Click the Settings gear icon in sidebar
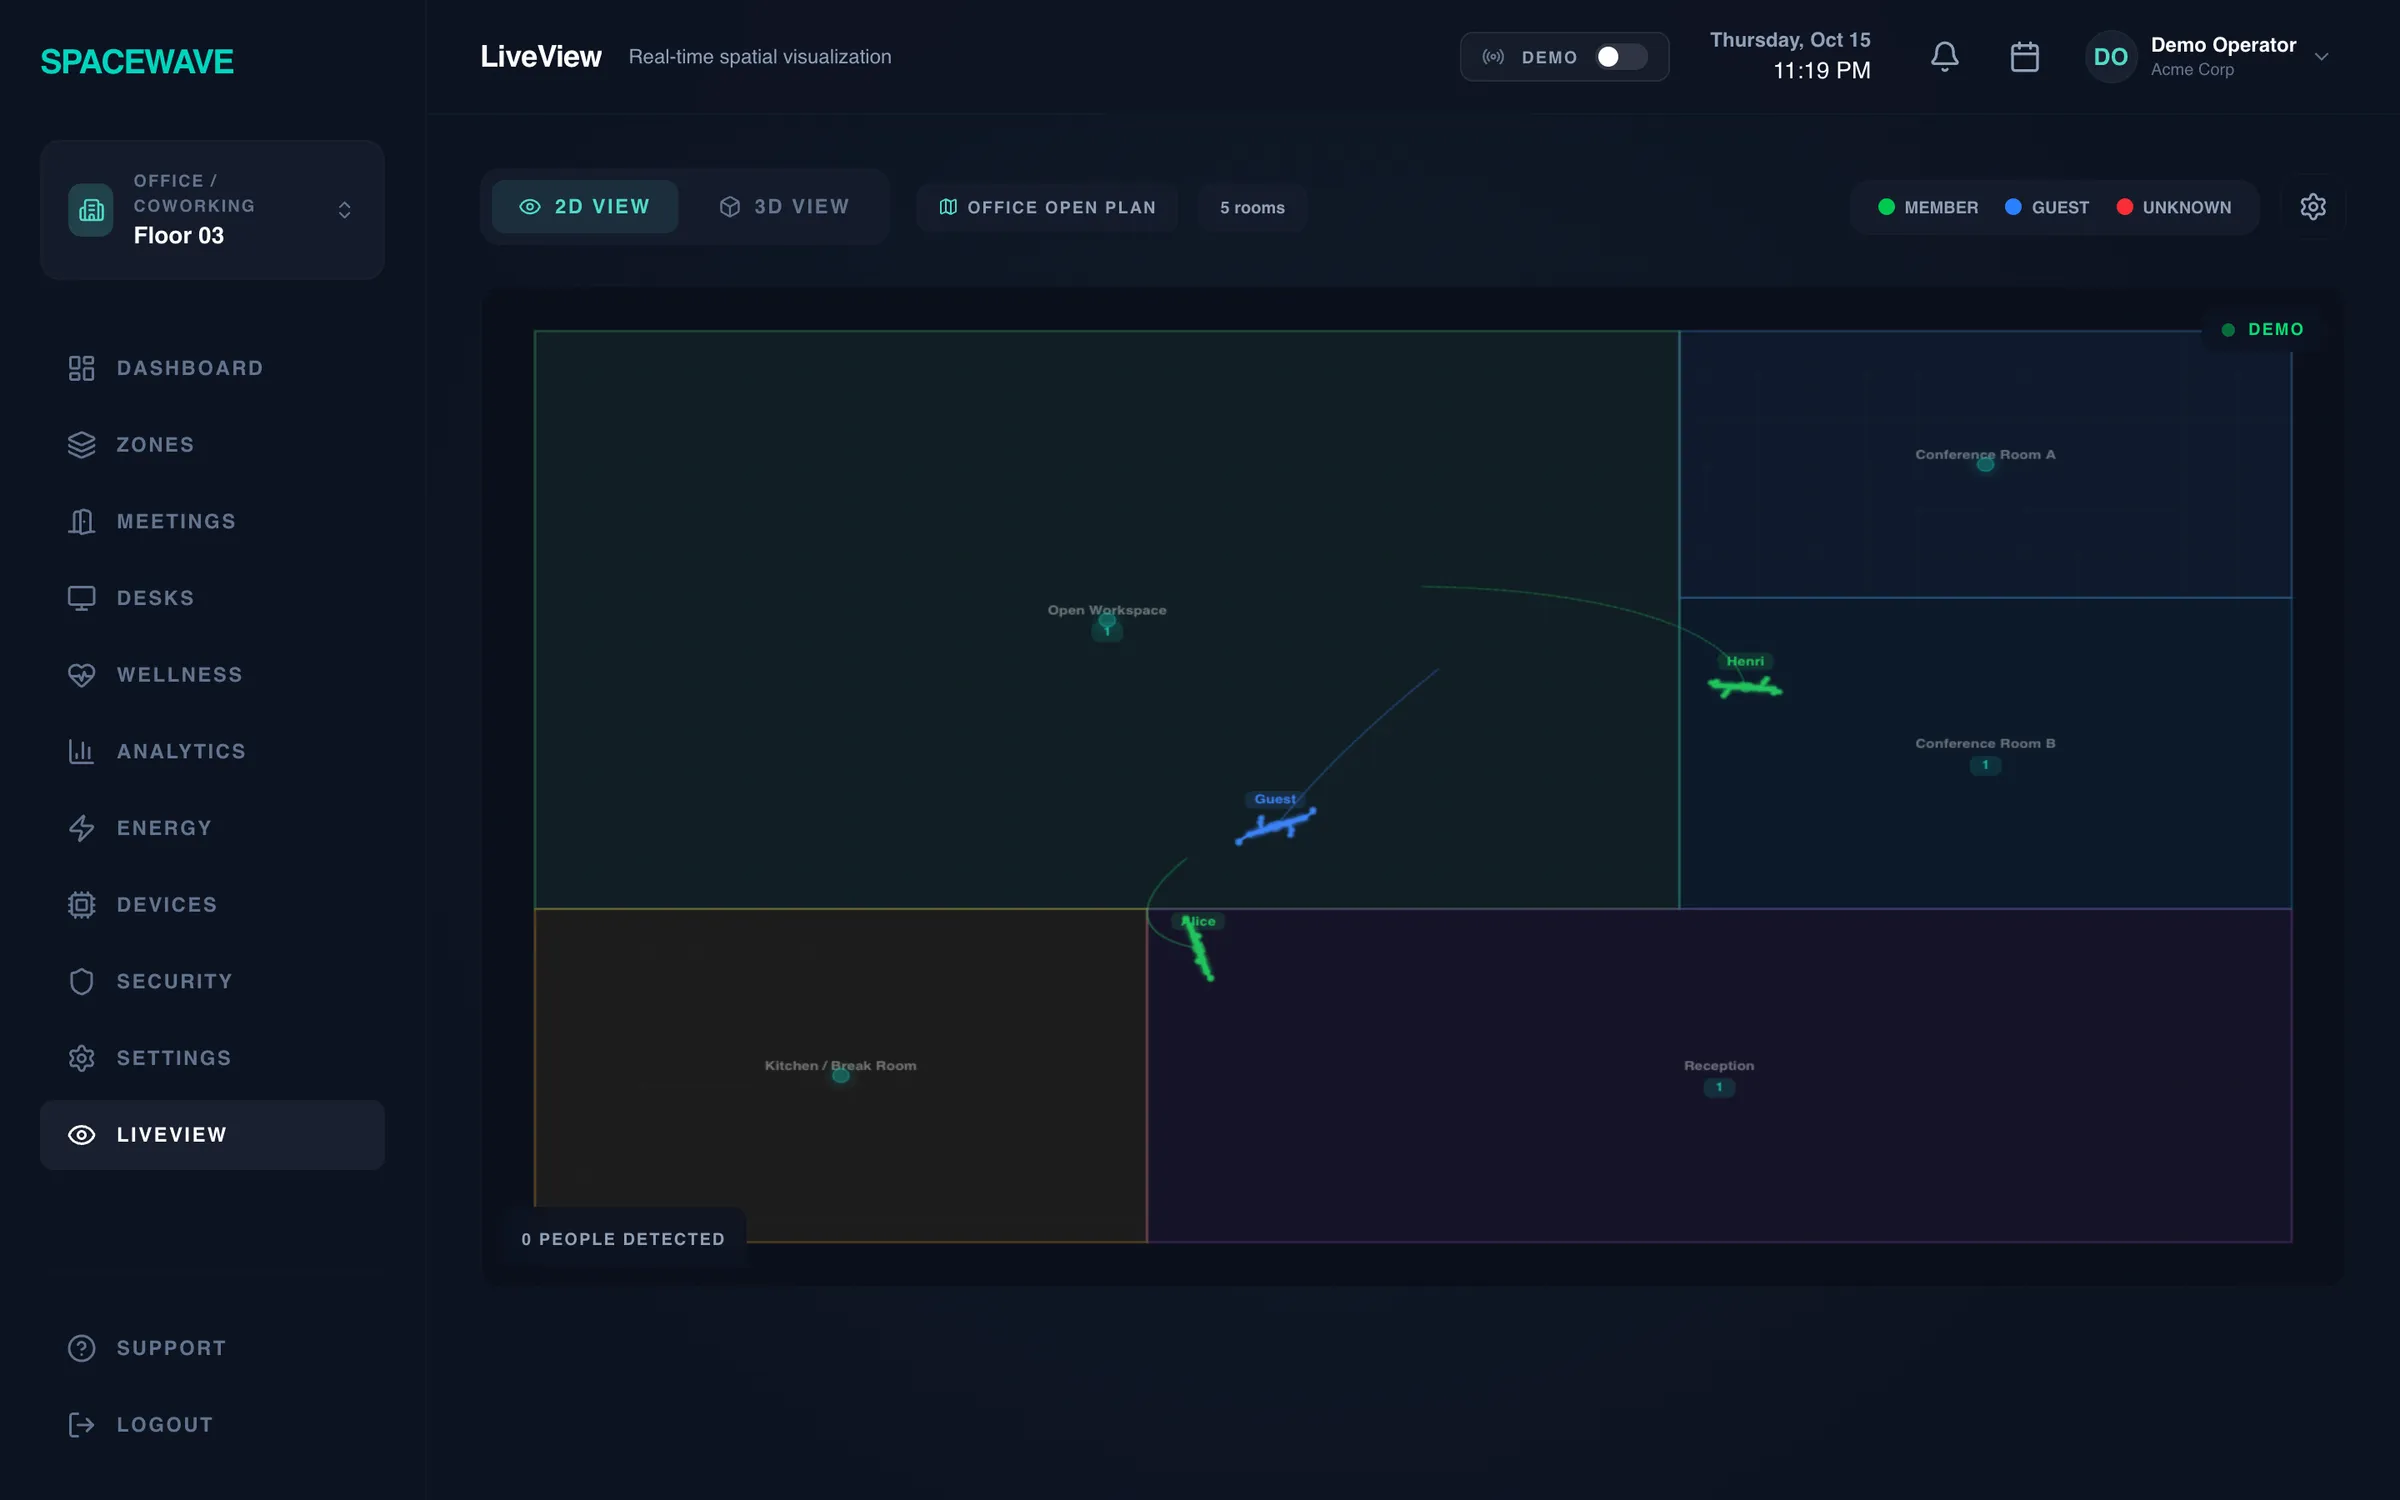2400x1500 pixels. (81, 1058)
